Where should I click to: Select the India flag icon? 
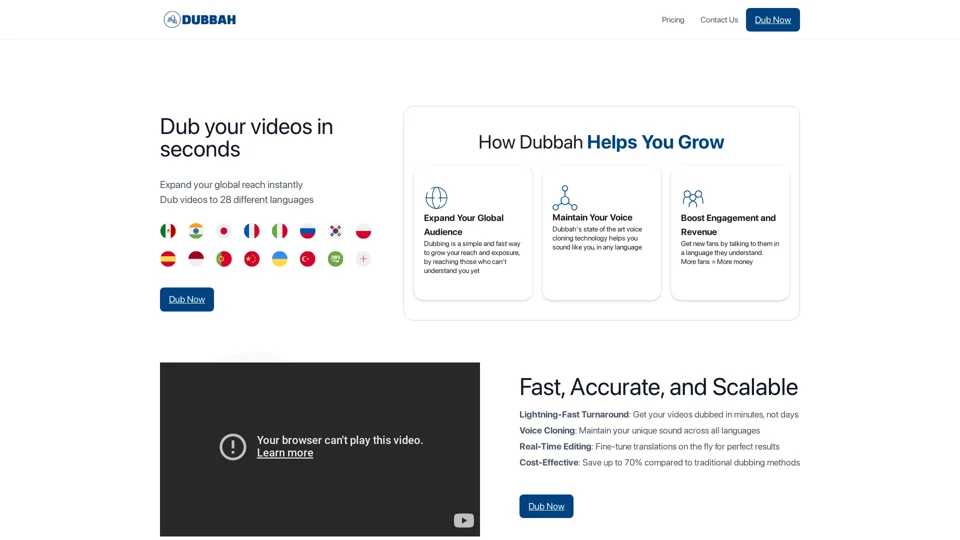tap(196, 231)
